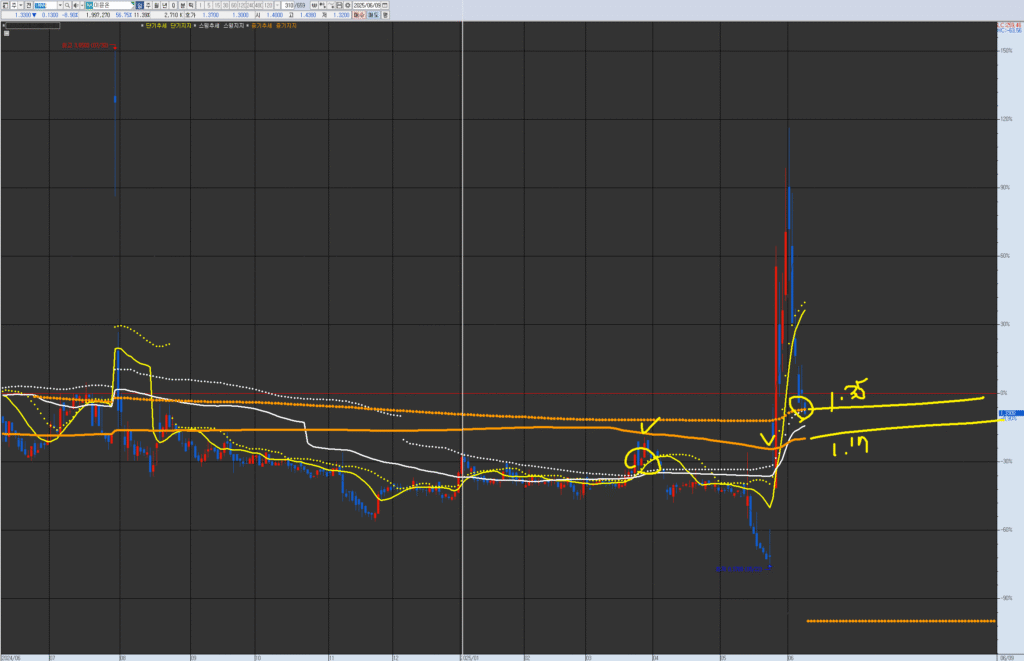The image size is (1024, 661).
Task: Click the save floppy disk icon
Action: [x=339, y=5]
